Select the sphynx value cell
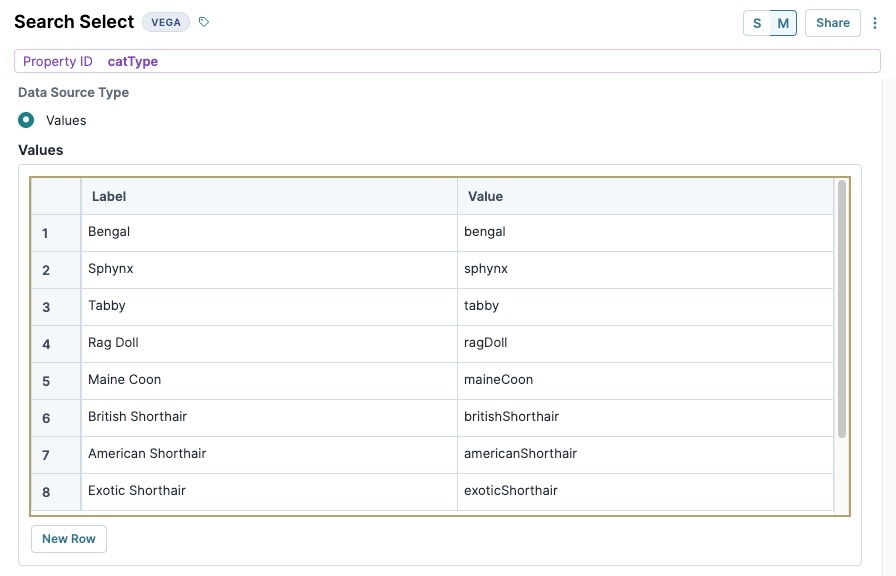896x576 pixels. coord(645,270)
